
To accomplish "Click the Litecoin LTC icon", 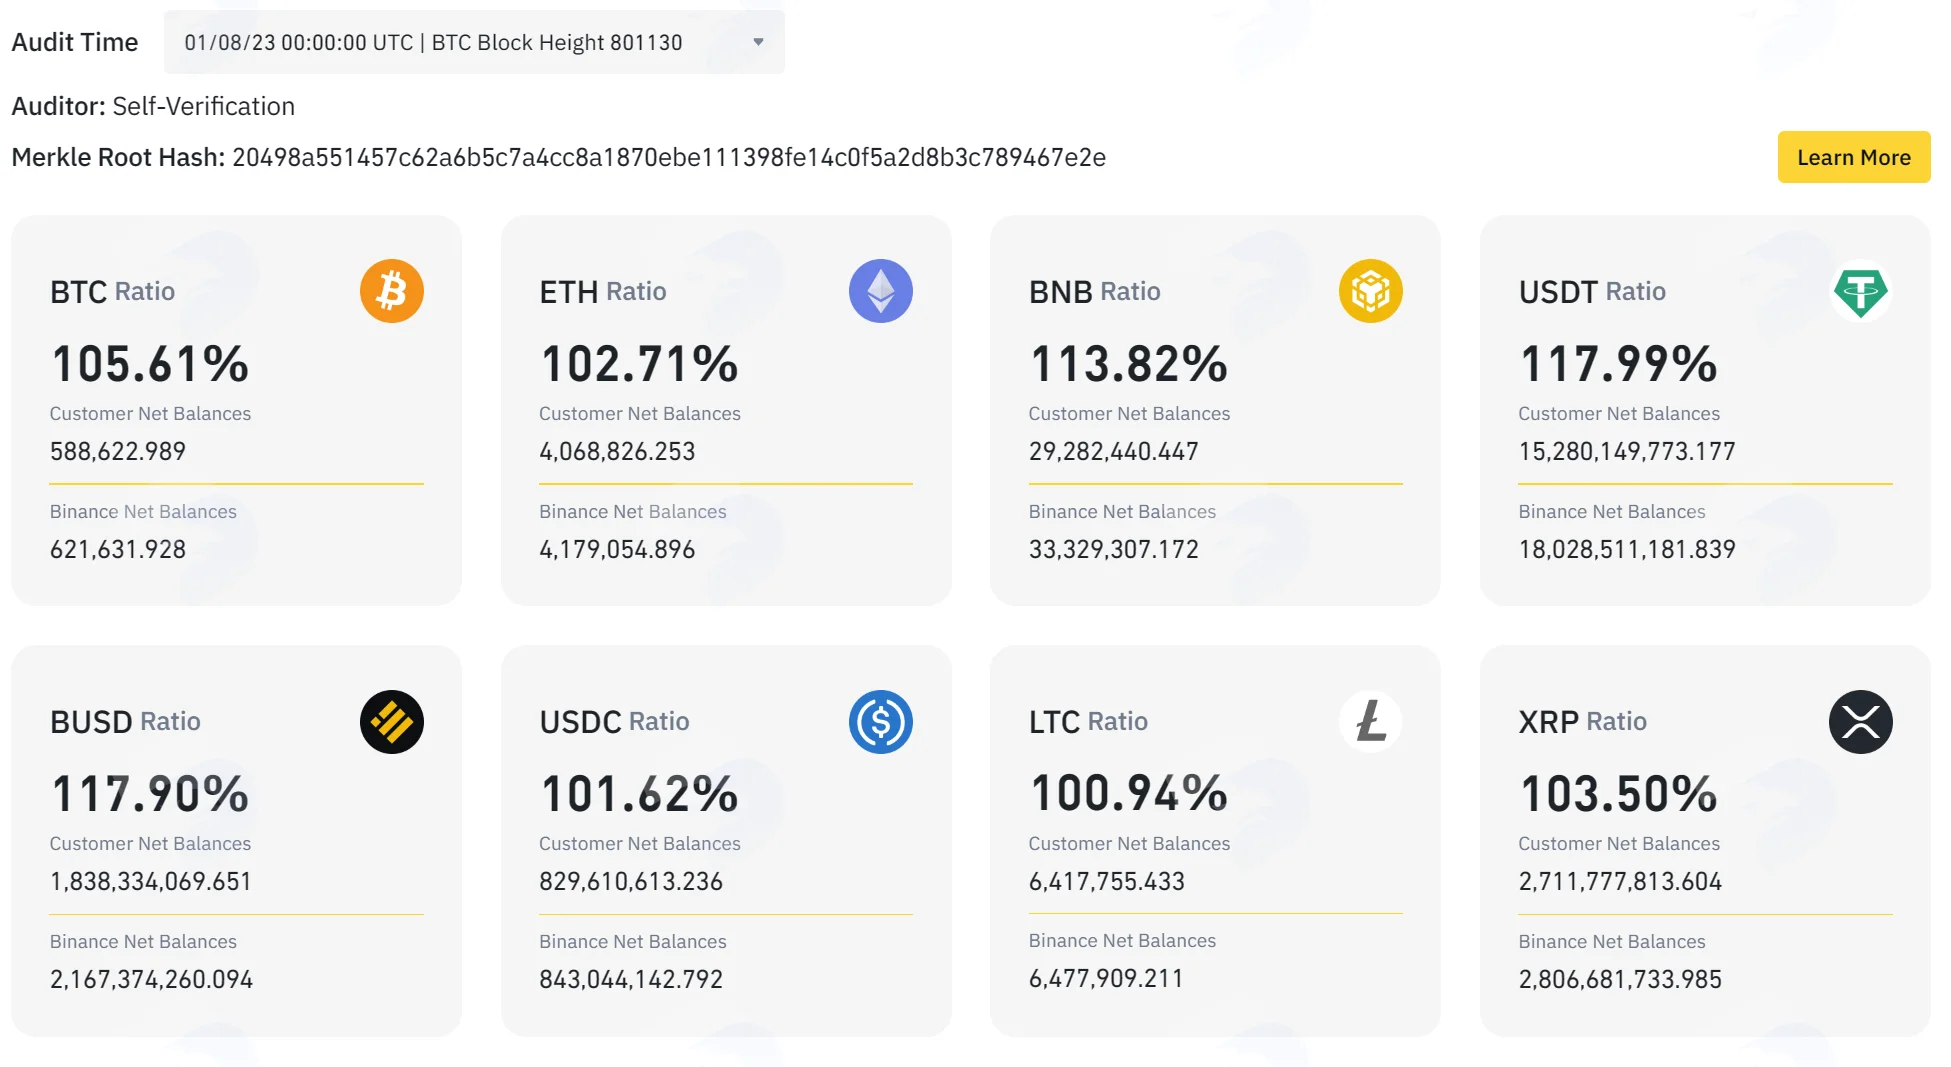I will 1370,721.
